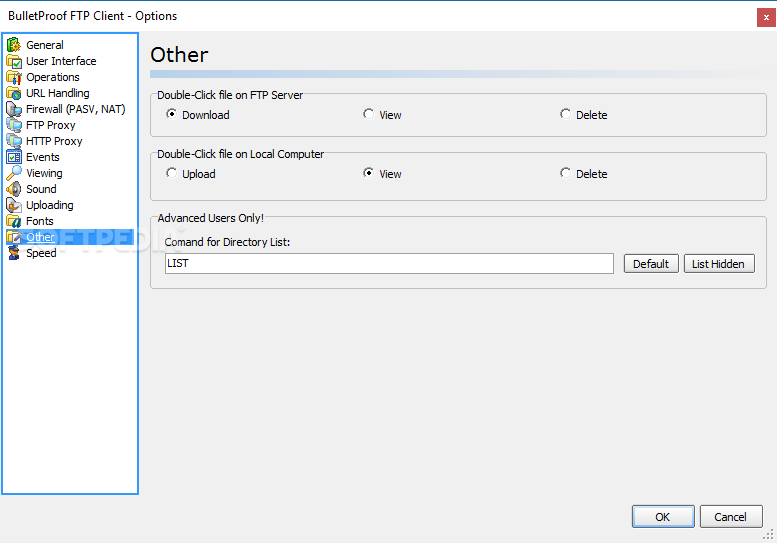Click the Viewing magnifier icon
Image resolution: width=777 pixels, height=543 pixels.
(14, 173)
